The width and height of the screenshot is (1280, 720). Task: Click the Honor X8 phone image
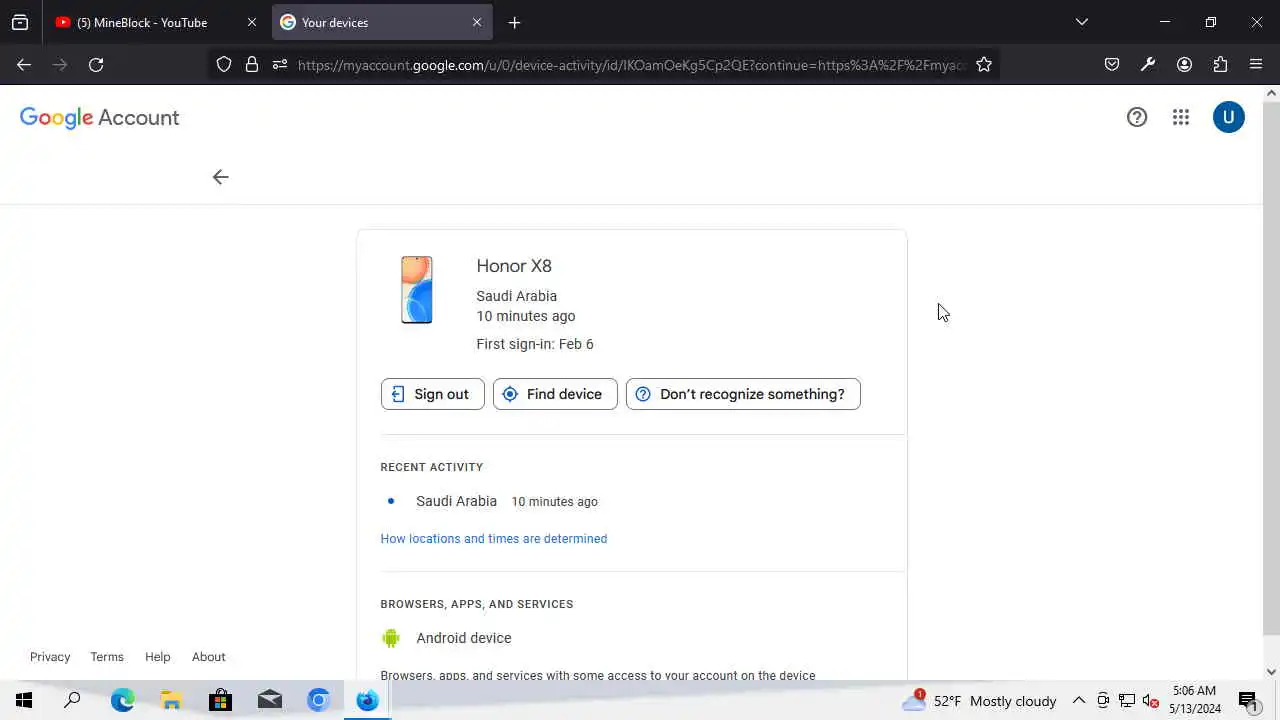tap(417, 290)
